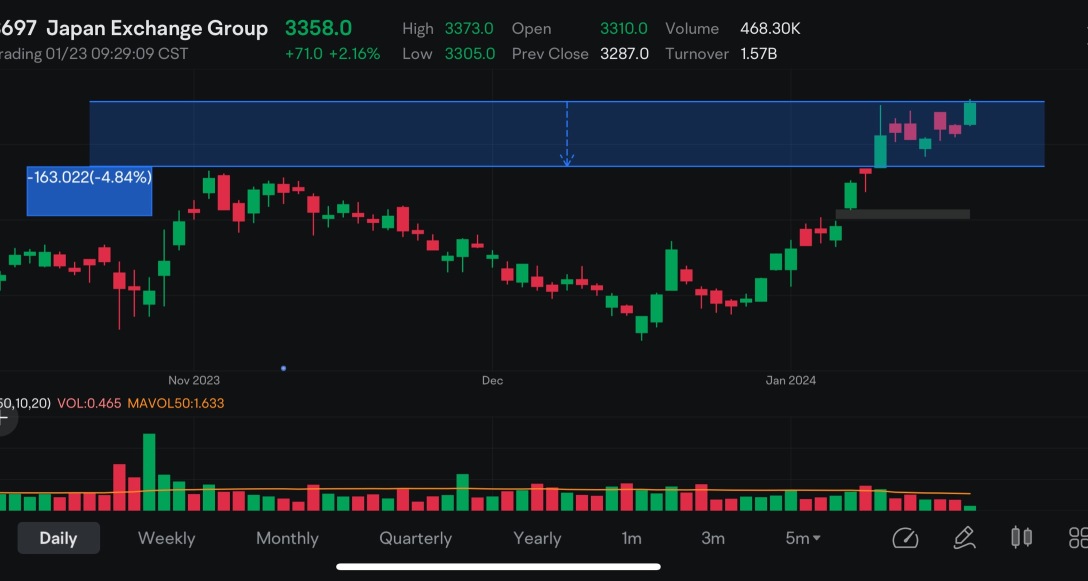Choose the 3m interval
The width and height of the screenshot is (1088, 581).
coord(713,538)
